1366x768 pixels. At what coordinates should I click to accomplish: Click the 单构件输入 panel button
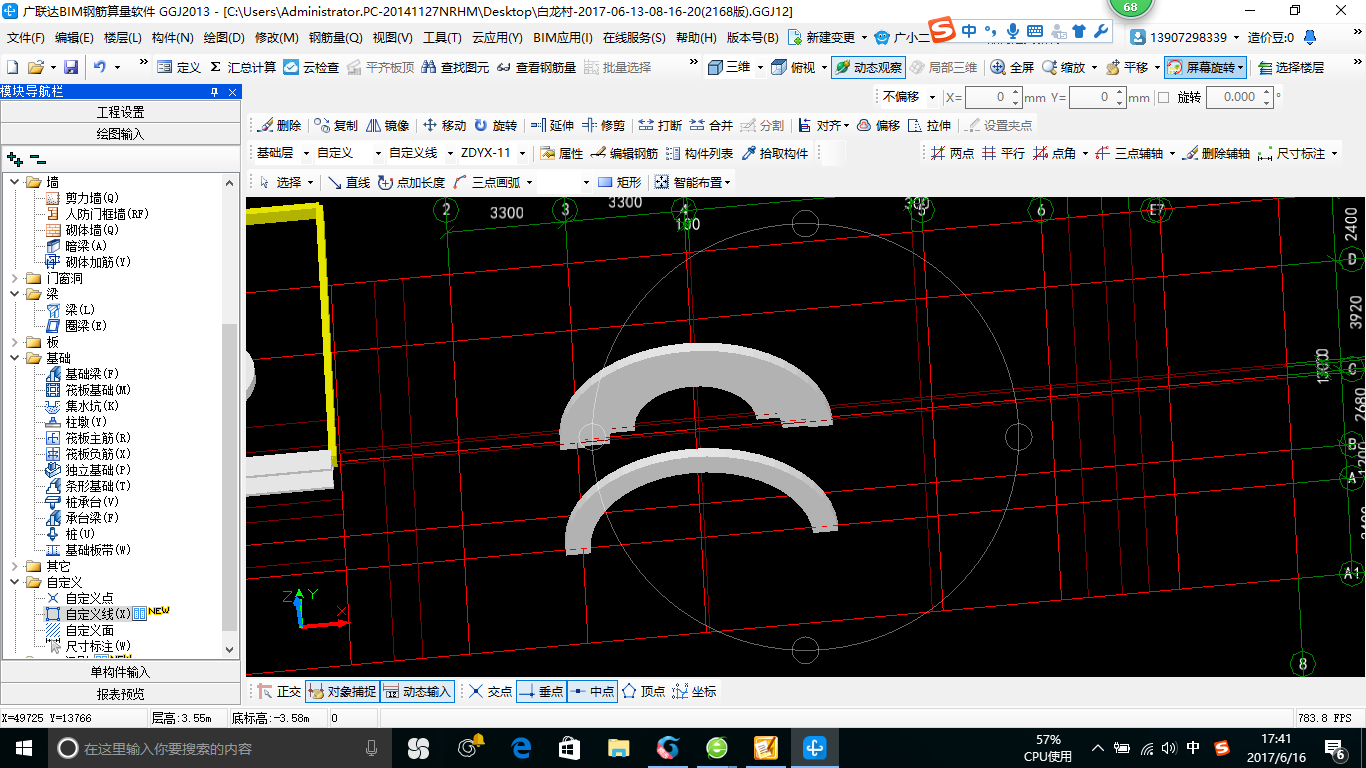click(x=120, y=672)
